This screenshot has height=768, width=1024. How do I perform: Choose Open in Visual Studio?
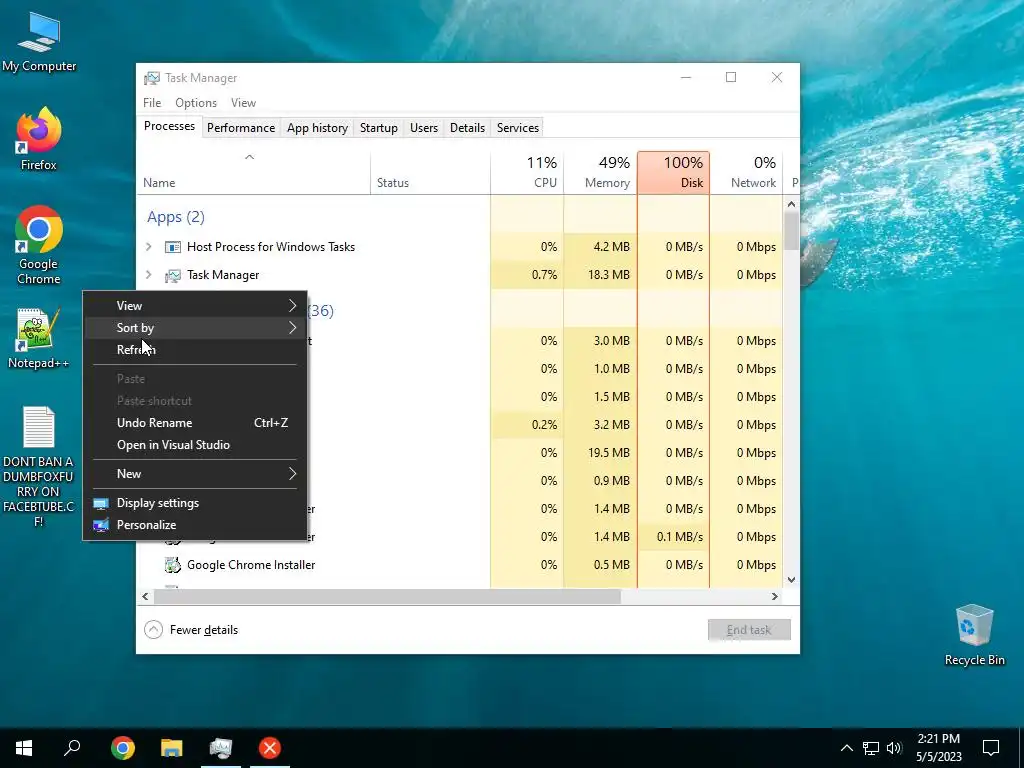(x=195, y=445)
